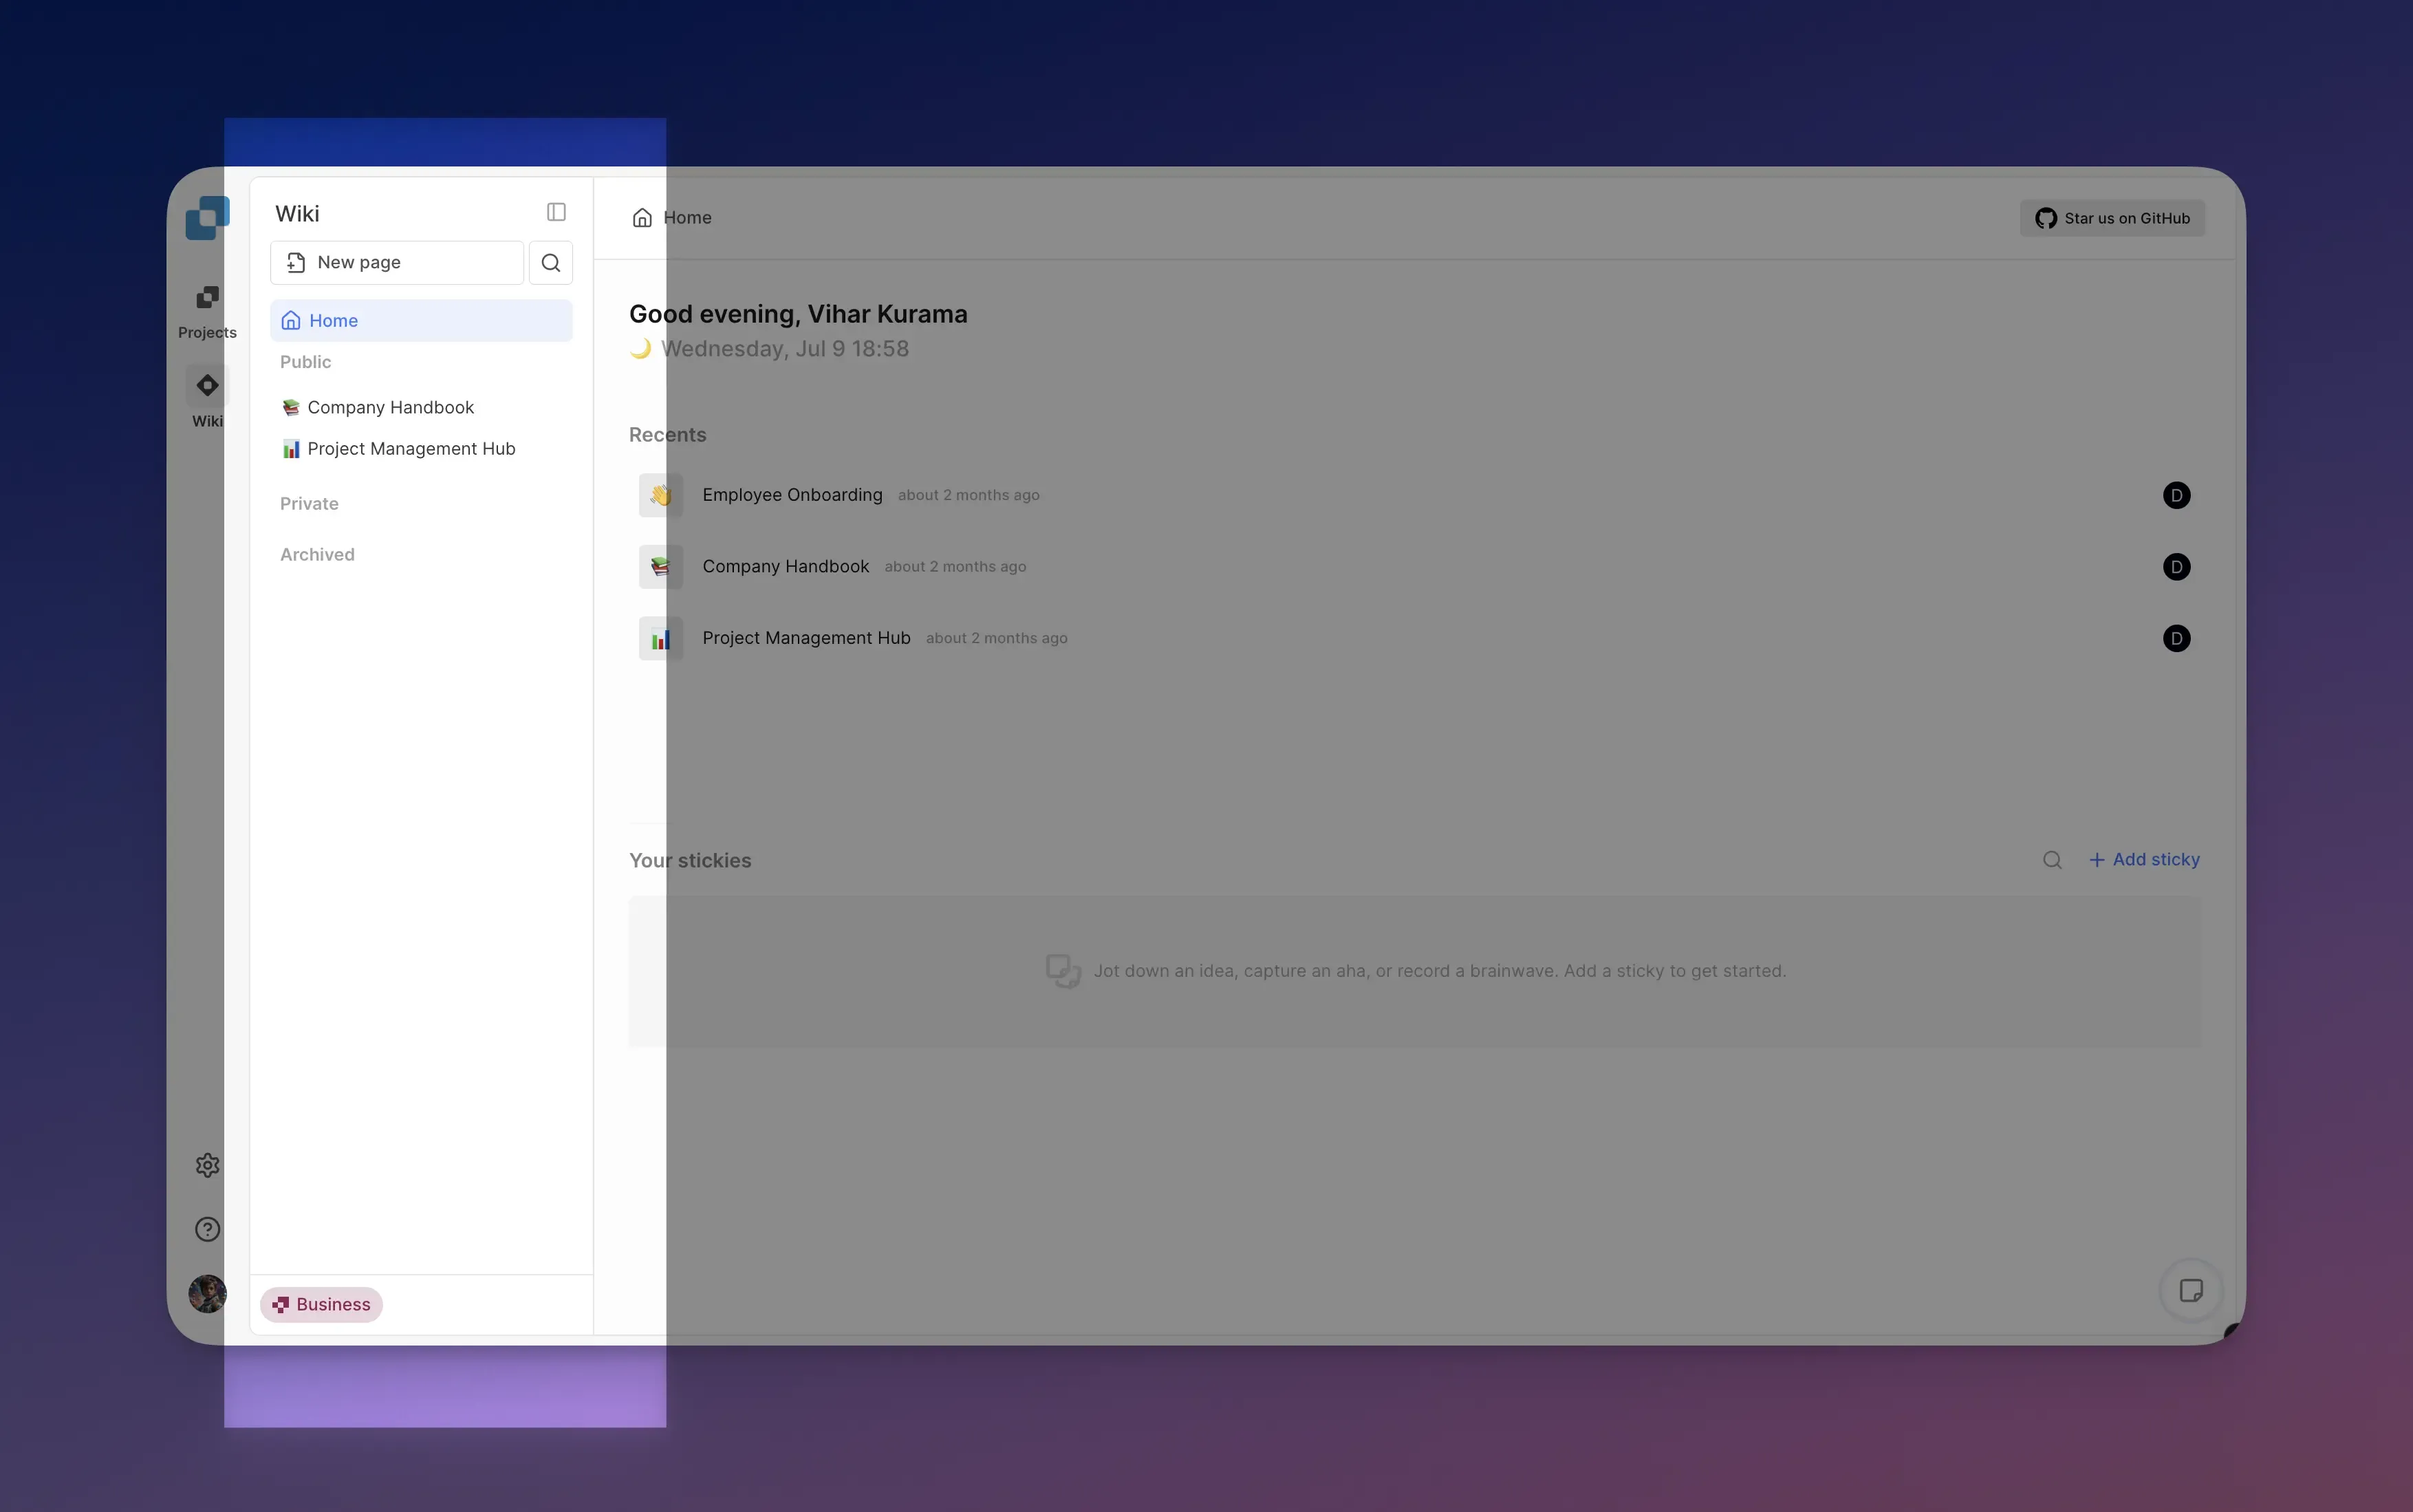Open the sticky note floating button
2413x1512 pixels.
[x=2190, y=1291]
